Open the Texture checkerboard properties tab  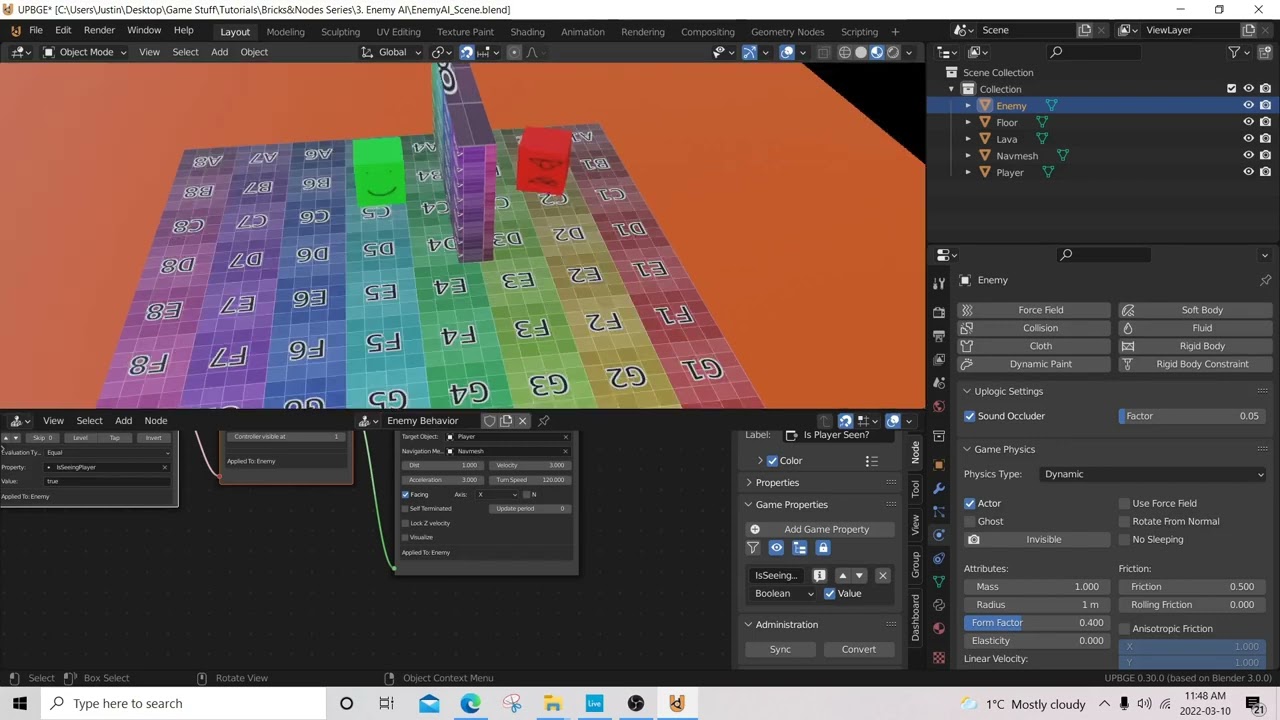[x=938, y=657]
